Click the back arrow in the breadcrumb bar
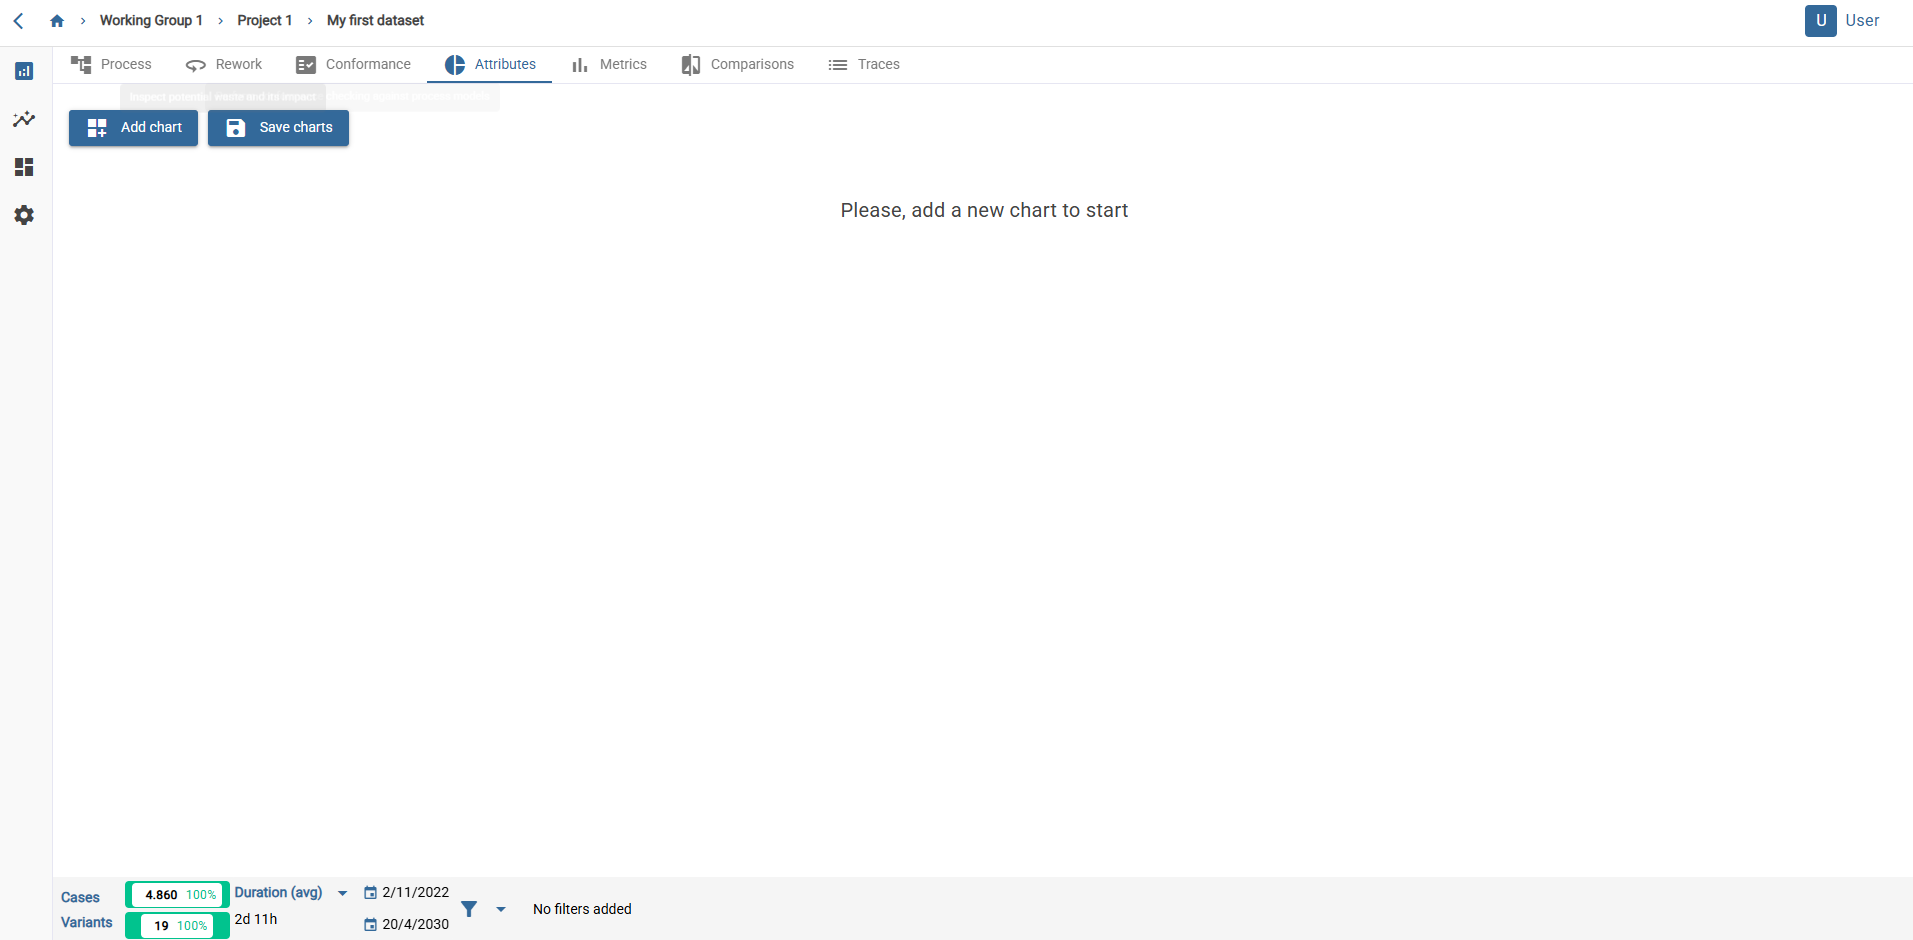 point(18,21)
